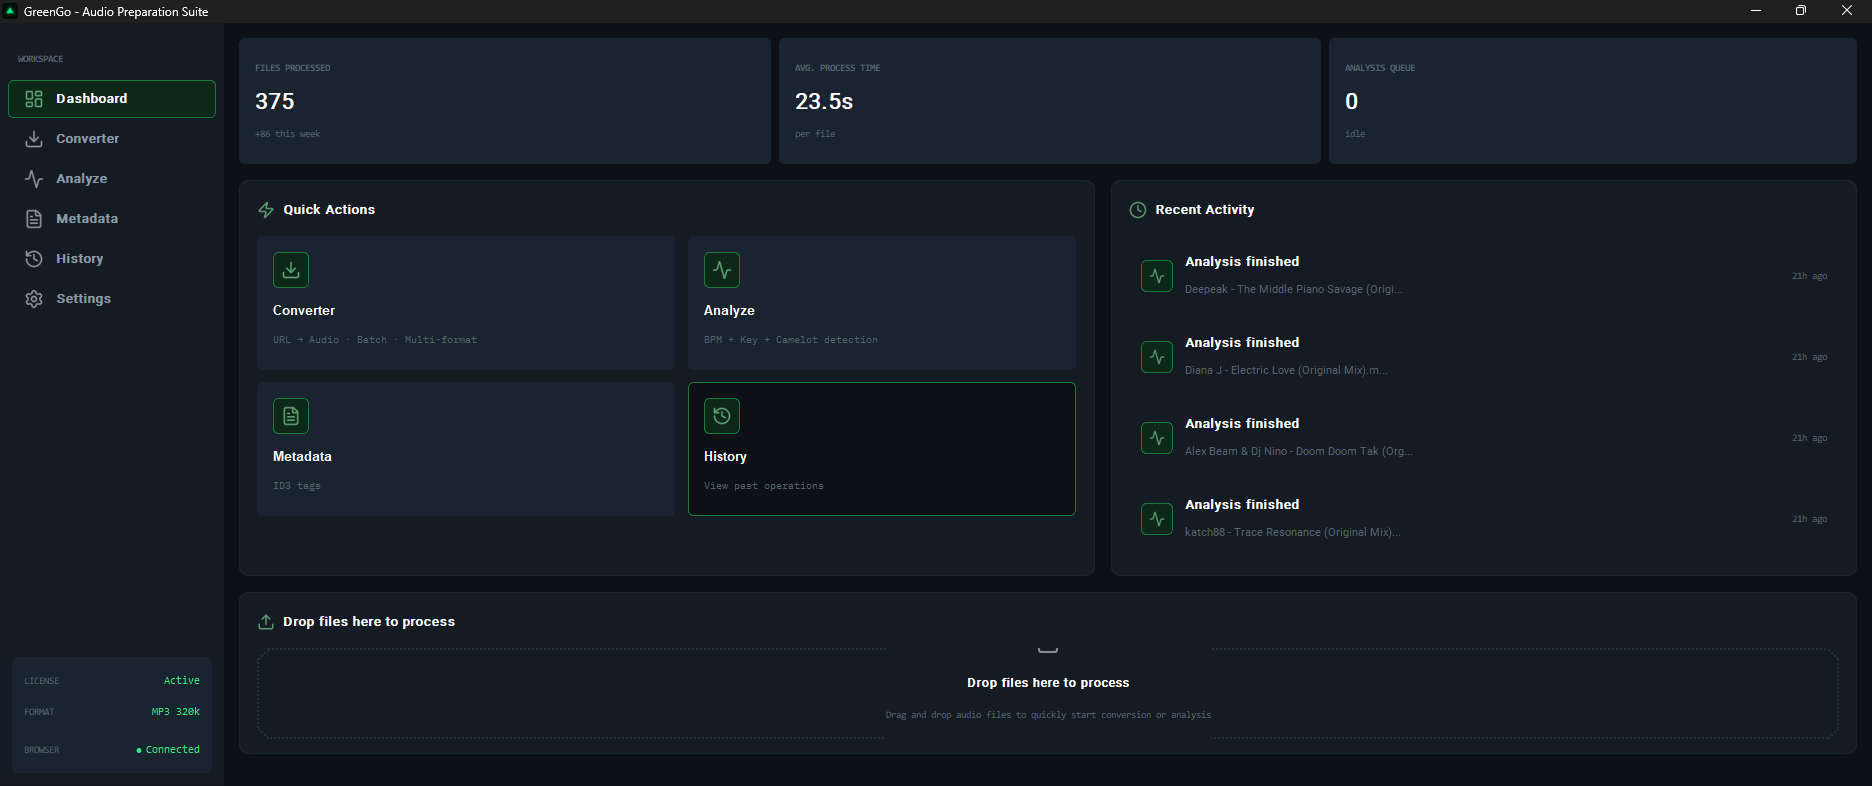Click the History clock icon in sidebar
1872x786 pixels.
pos(34,259)
